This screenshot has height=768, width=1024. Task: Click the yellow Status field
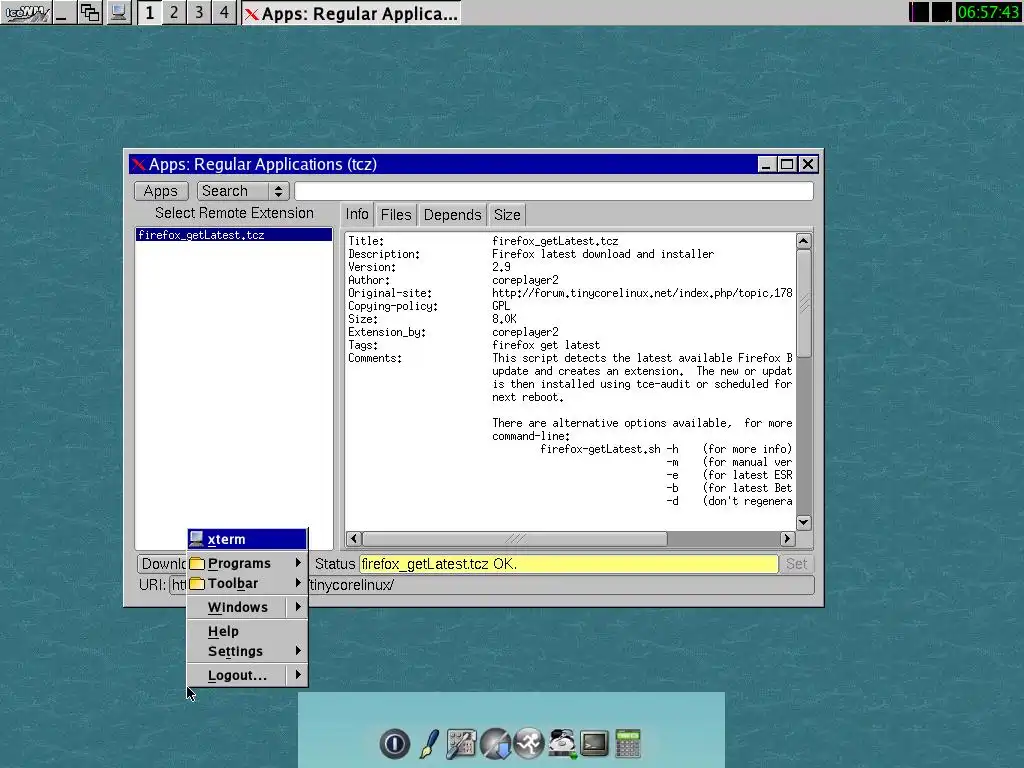(569, 564)
